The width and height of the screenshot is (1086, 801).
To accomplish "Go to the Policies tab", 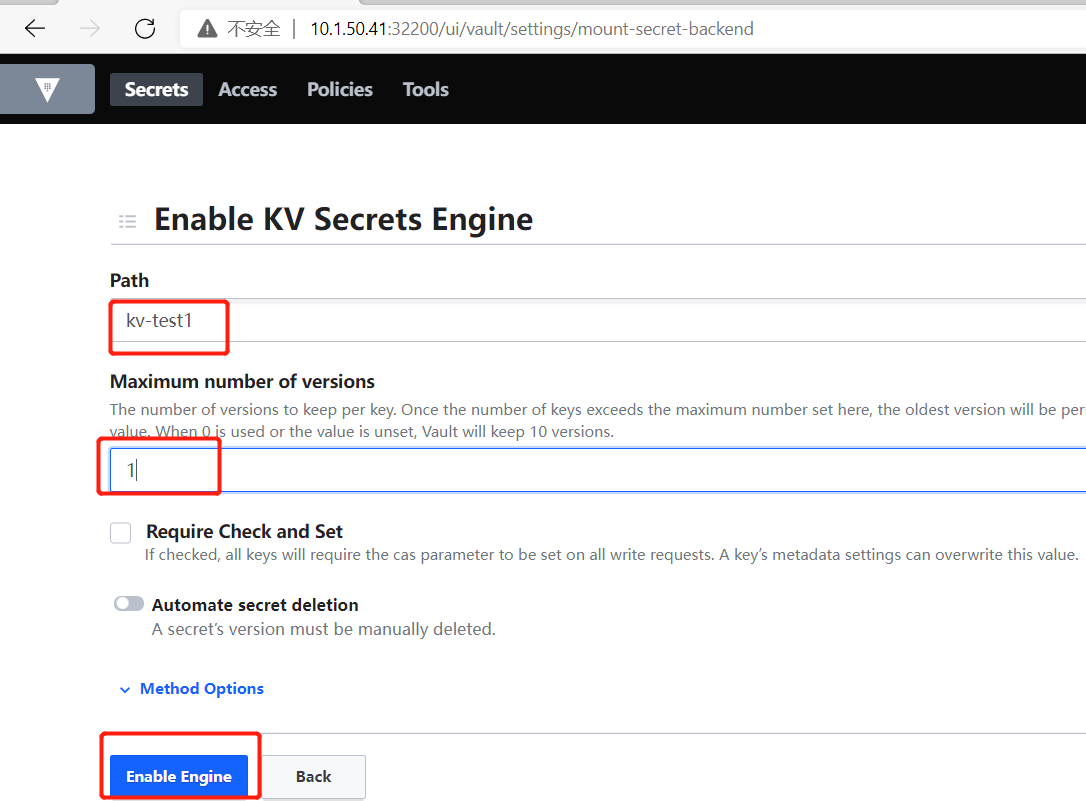I will pos(340,89).
